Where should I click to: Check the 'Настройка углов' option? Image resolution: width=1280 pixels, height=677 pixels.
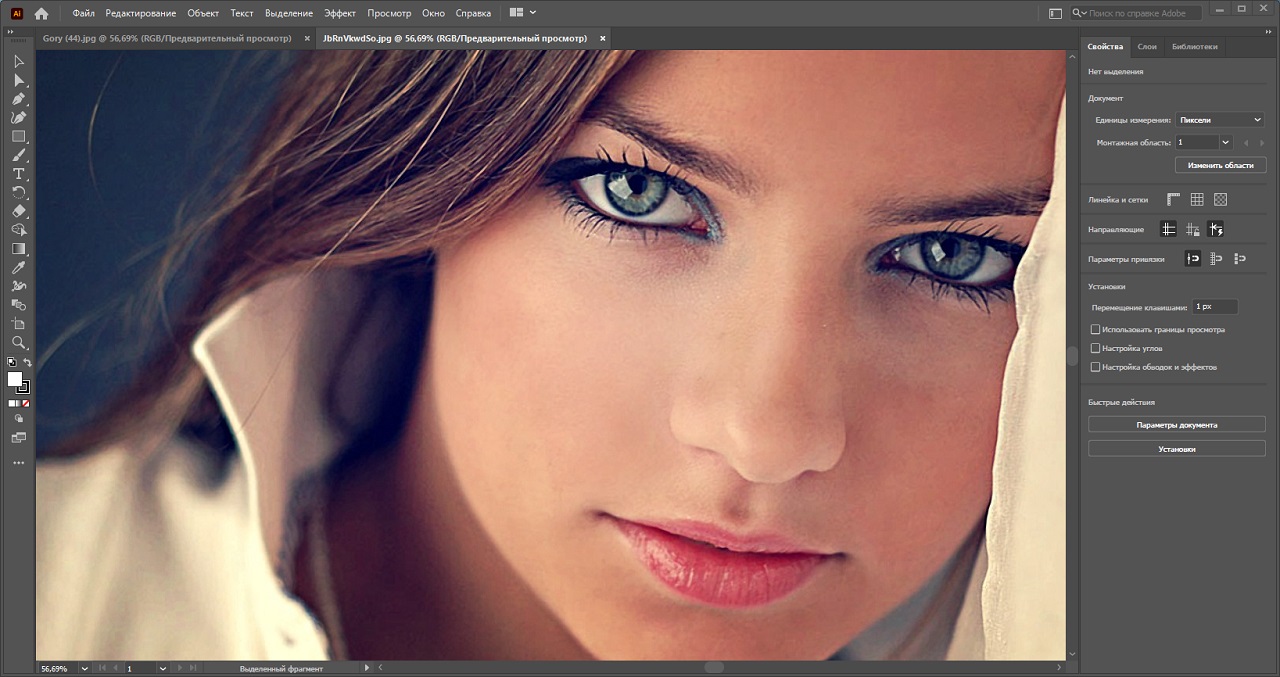pyautogui.click(x=1095, y=348)
